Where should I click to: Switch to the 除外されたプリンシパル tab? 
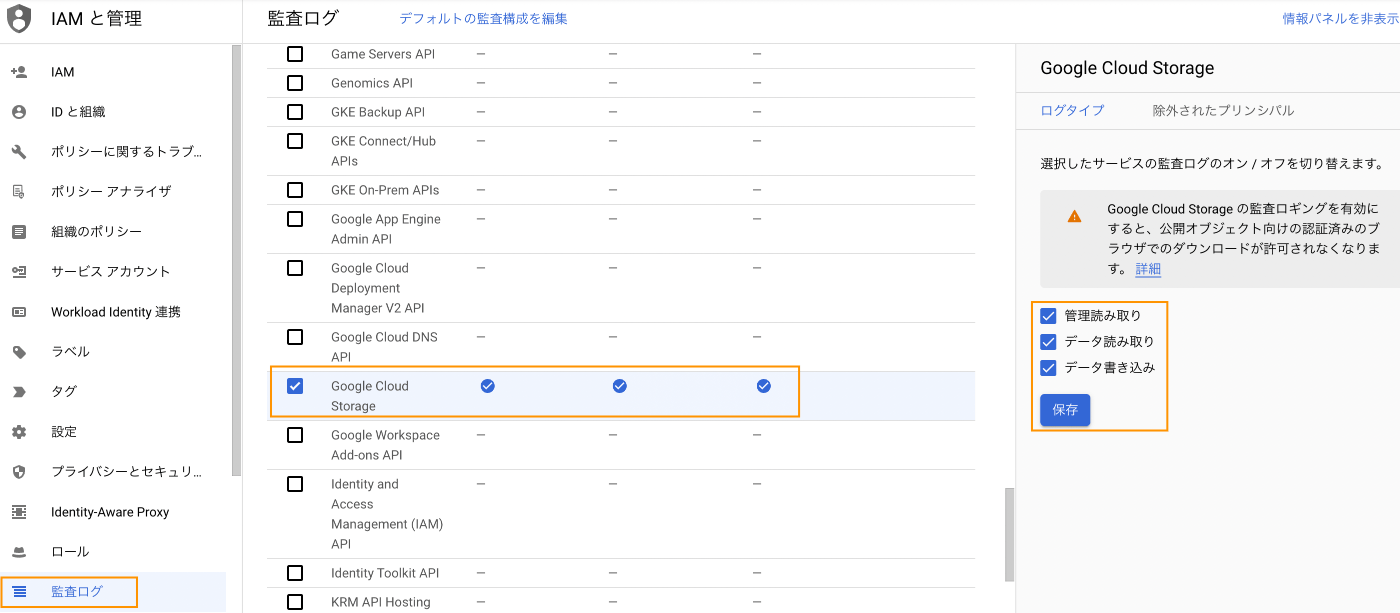pyautogui.click(x=1223, y=111)
